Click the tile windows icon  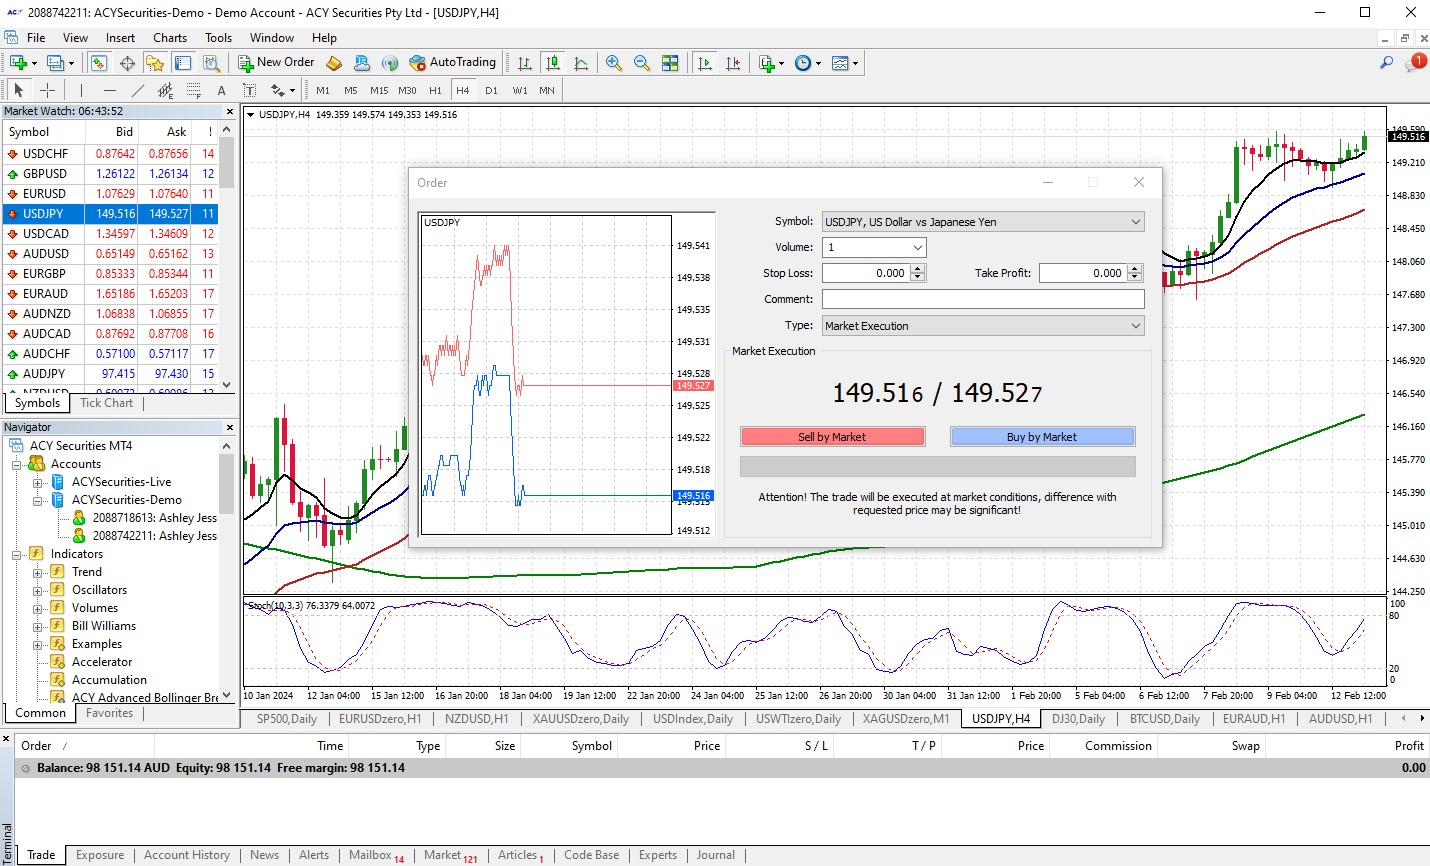click(670, 63)
